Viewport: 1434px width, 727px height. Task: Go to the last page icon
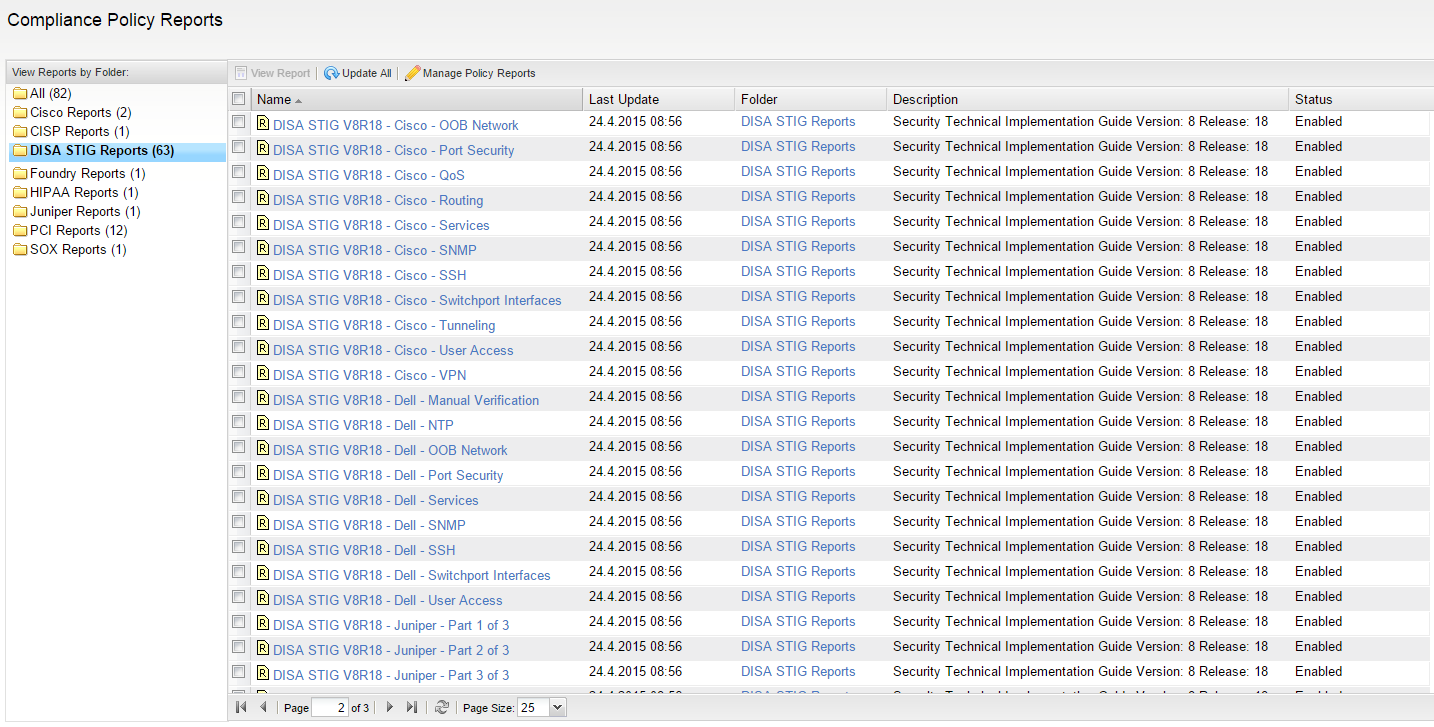412,707
